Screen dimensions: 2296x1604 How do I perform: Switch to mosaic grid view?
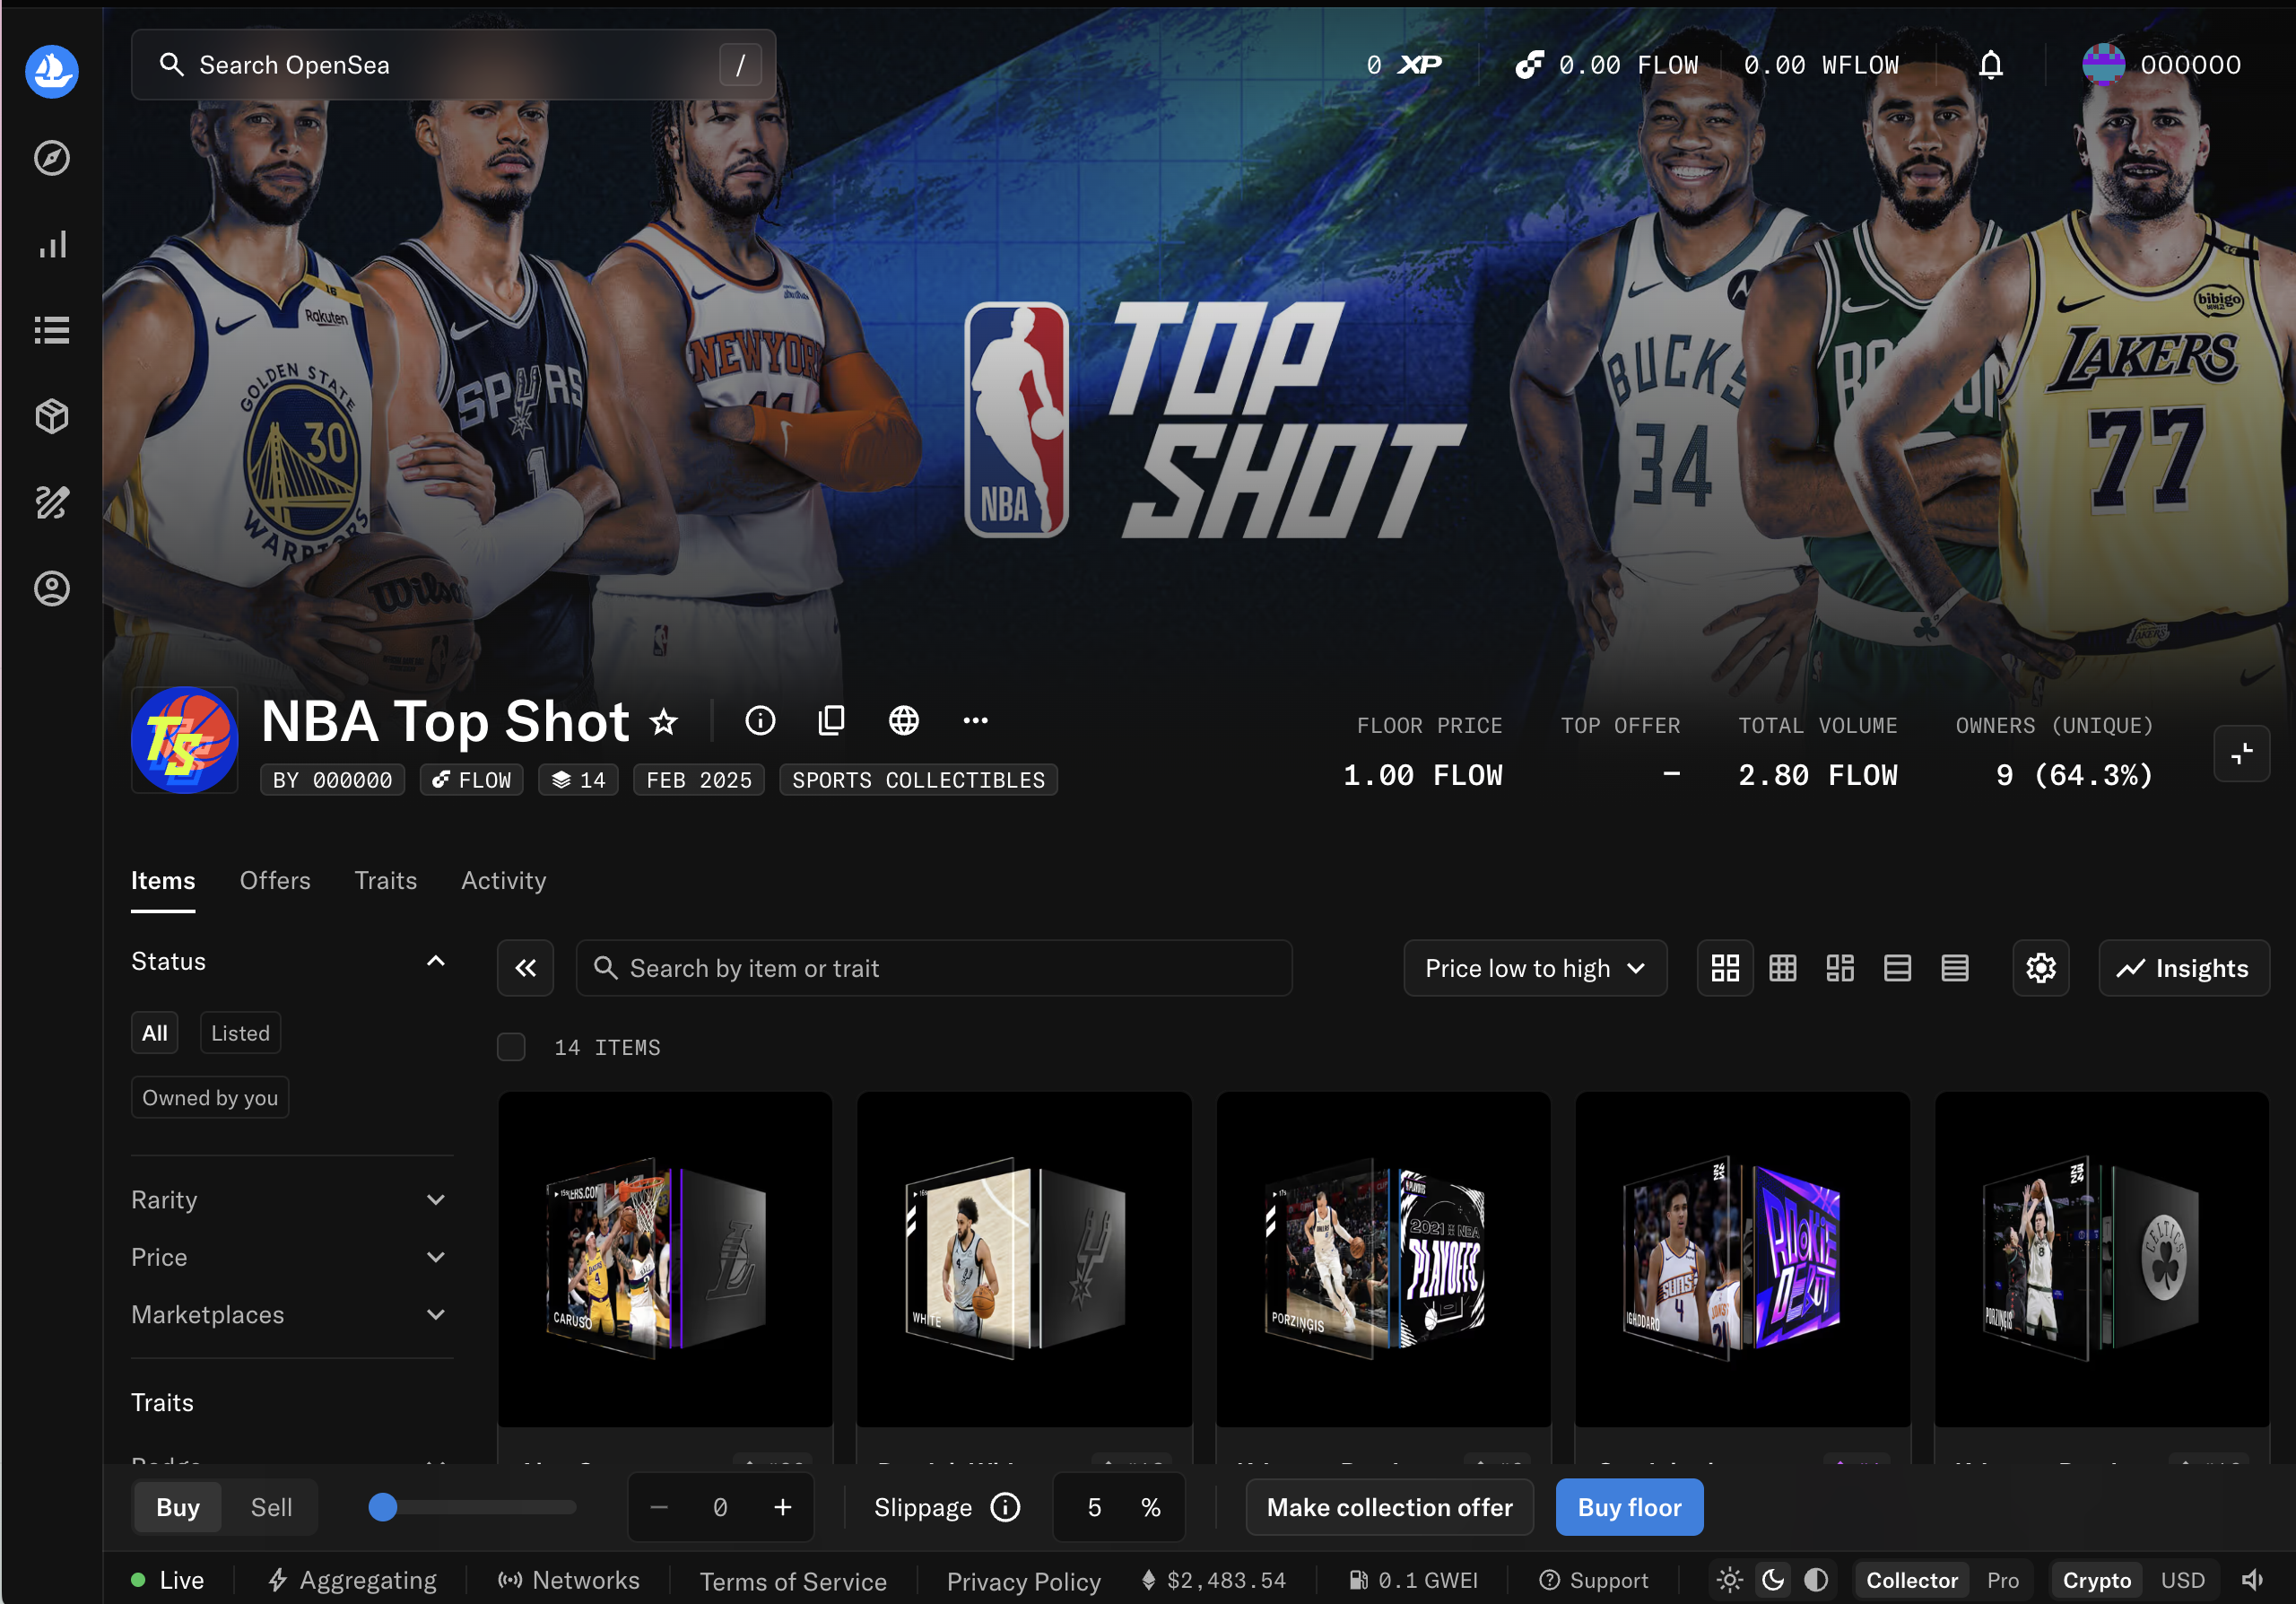point(1840,968)
